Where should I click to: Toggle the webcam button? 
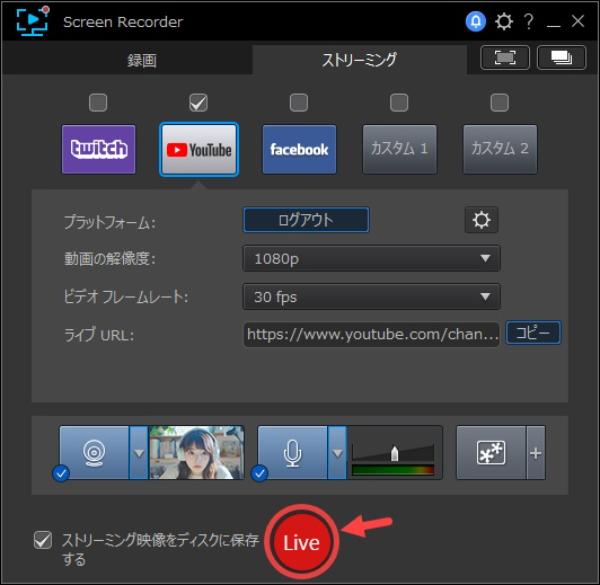point(94,453)
